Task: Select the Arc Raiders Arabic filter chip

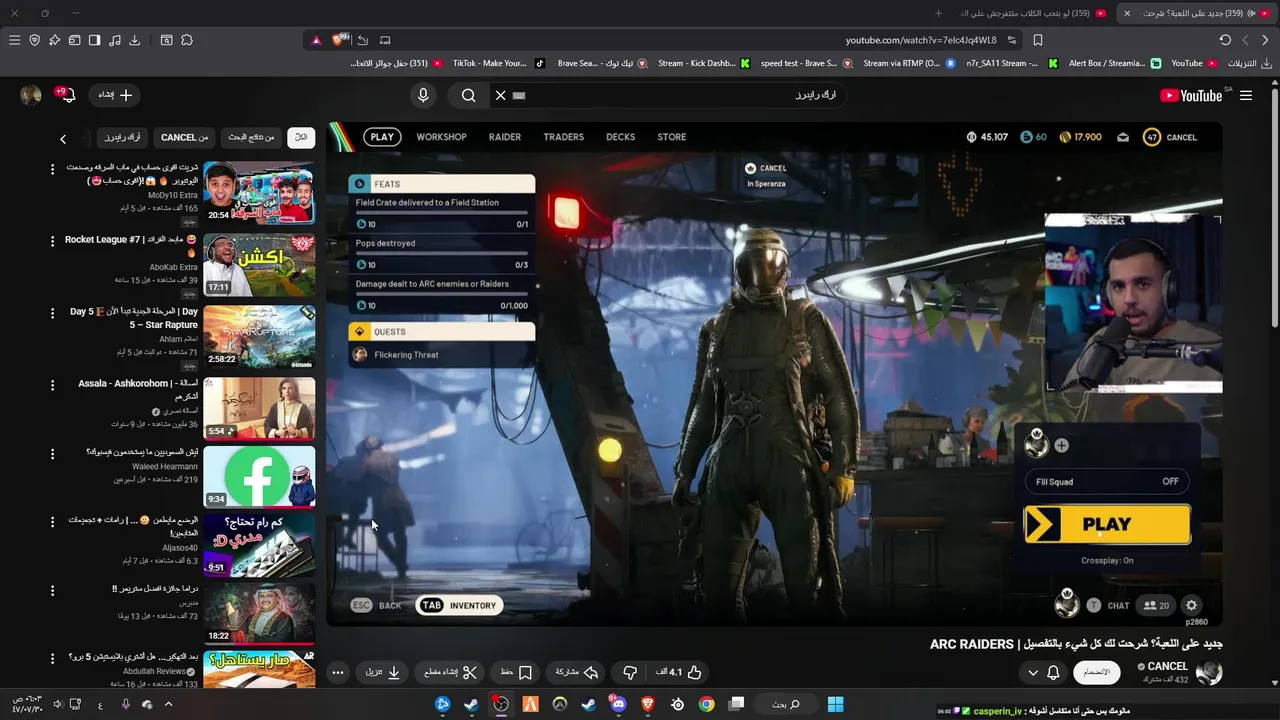Action: (x=122, y=137)
